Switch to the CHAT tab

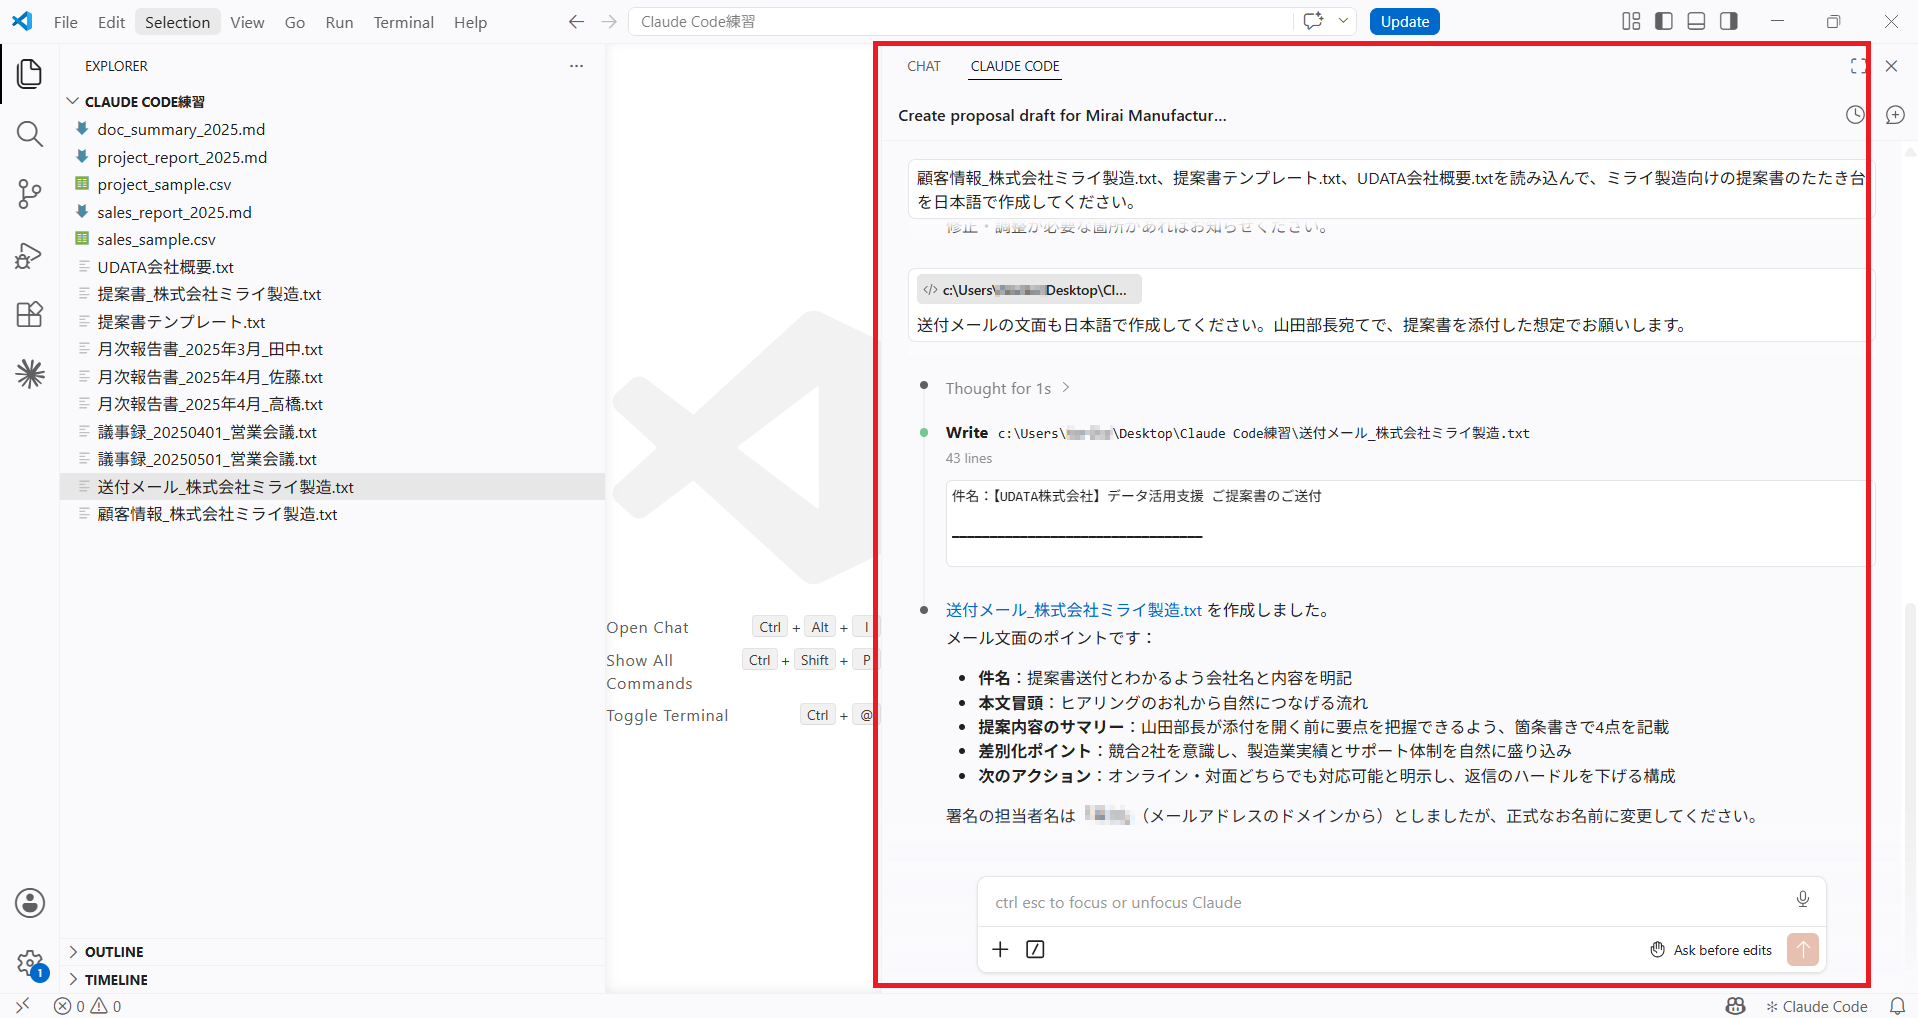pyautogui.click(x=923, y=66)
